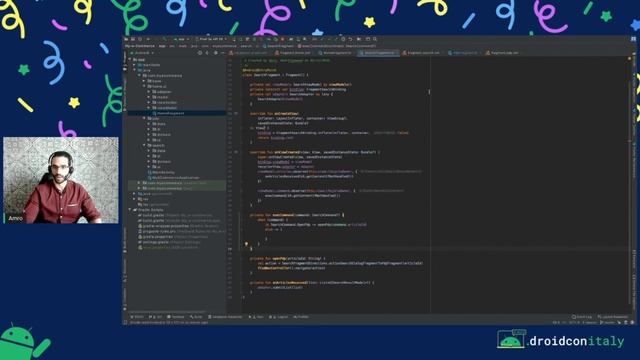Click the override gutter icon beside onCreateView
This screenshot has width=640, height=360.
pyautogui.click(x=236, y=113)
